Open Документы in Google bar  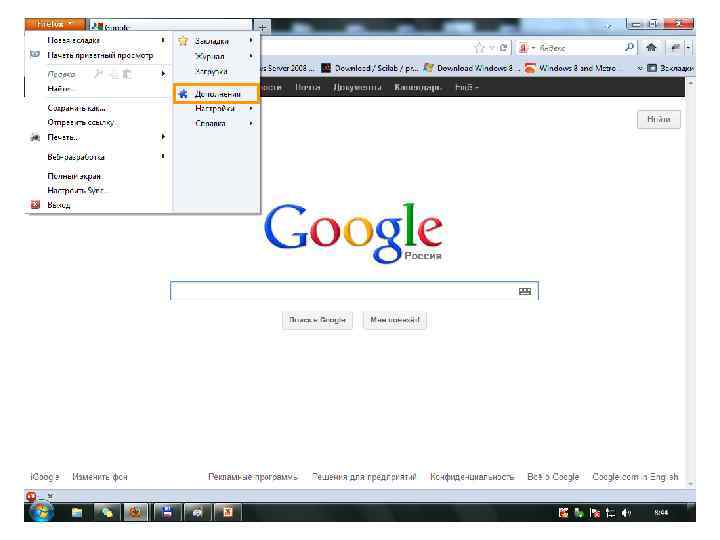[x=357, y=87]
